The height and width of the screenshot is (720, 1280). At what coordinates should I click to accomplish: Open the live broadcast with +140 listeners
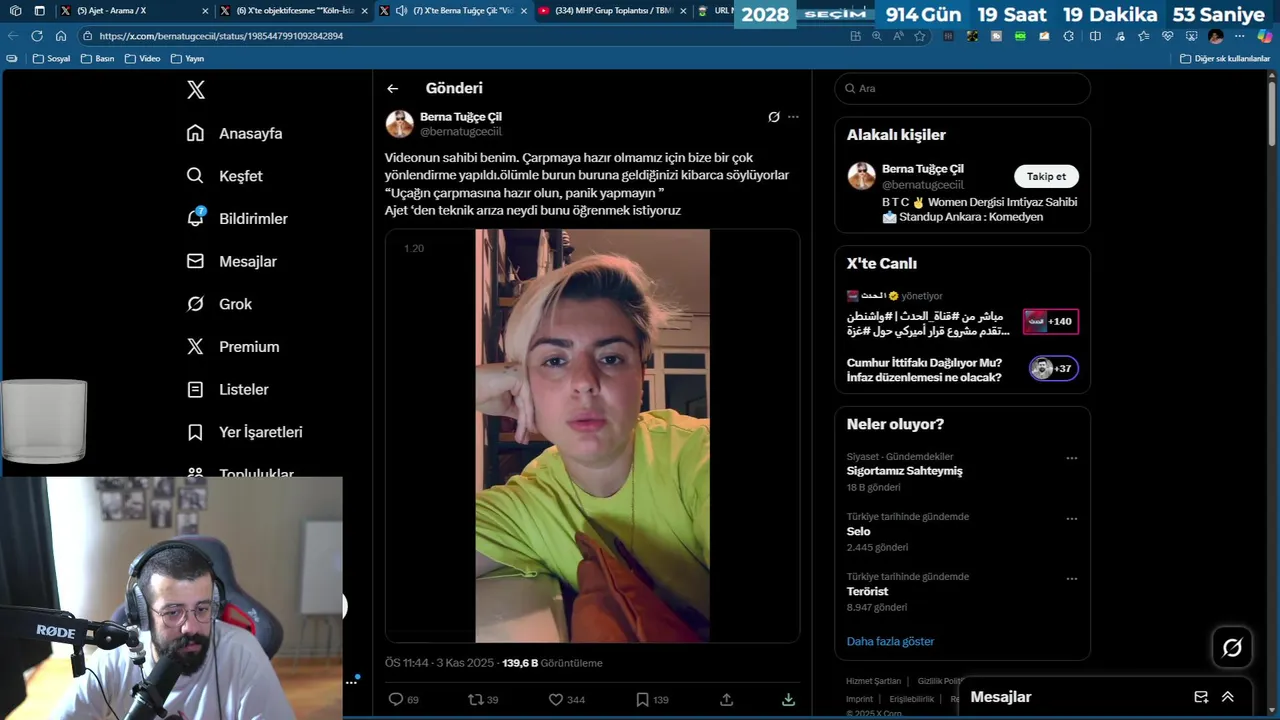coord(1050,321)
